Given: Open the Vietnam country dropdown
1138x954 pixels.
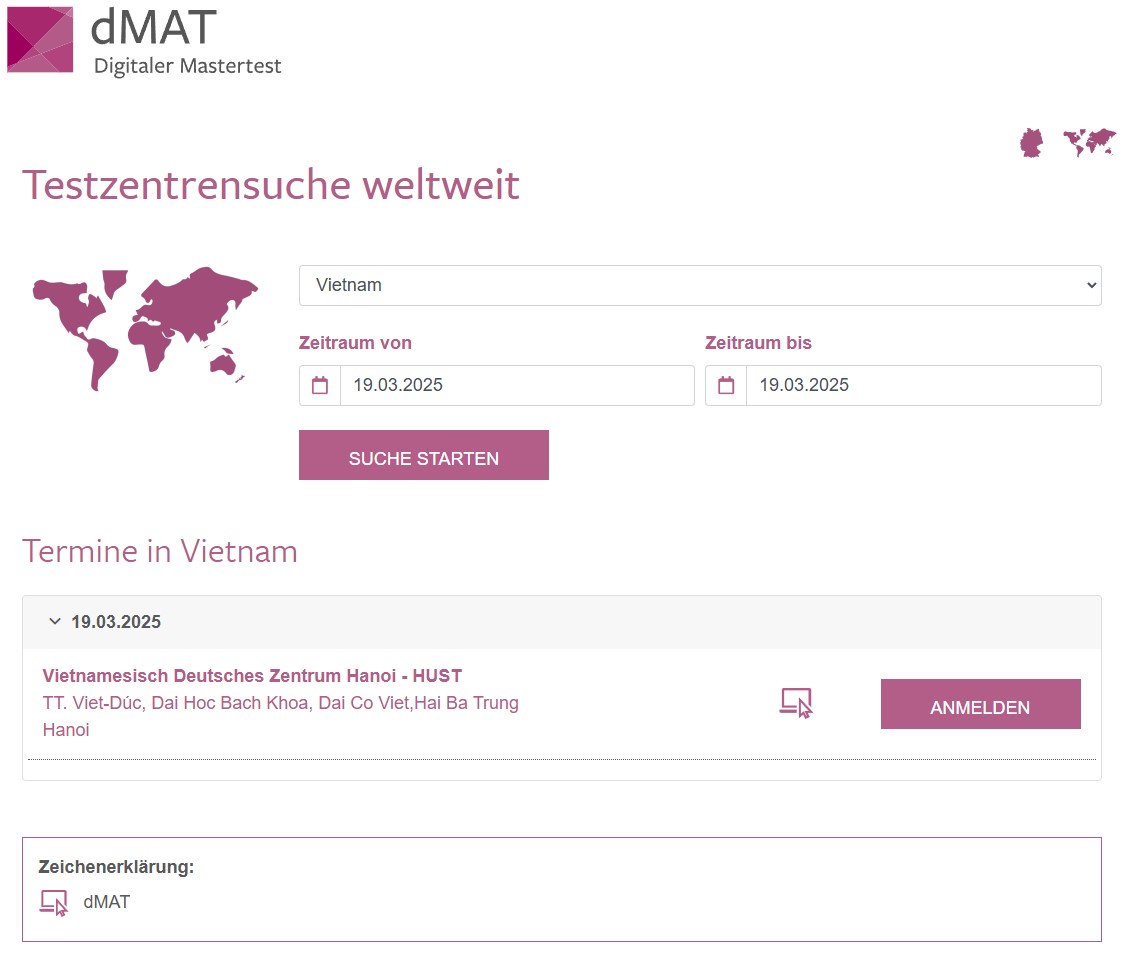Looking at the screenshot, I should [x=700, y=285].
